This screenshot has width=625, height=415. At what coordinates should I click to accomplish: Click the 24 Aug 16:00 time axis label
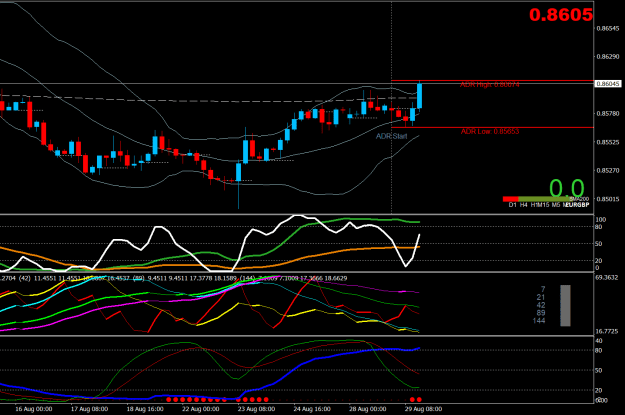(x=312, y=409)
